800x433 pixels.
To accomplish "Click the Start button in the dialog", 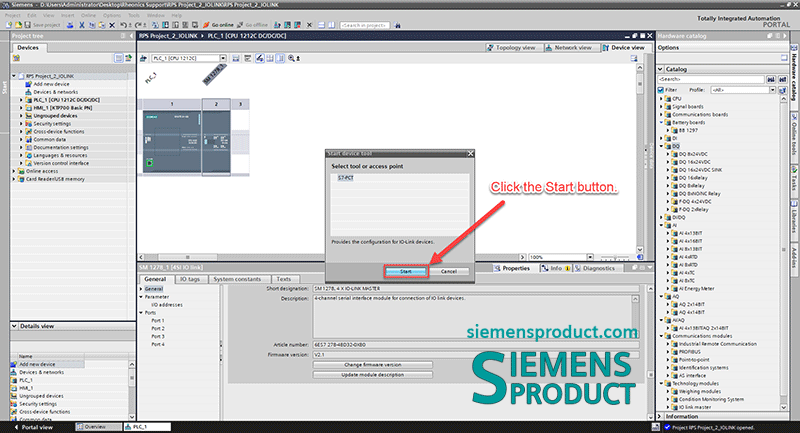I will 406,271.
